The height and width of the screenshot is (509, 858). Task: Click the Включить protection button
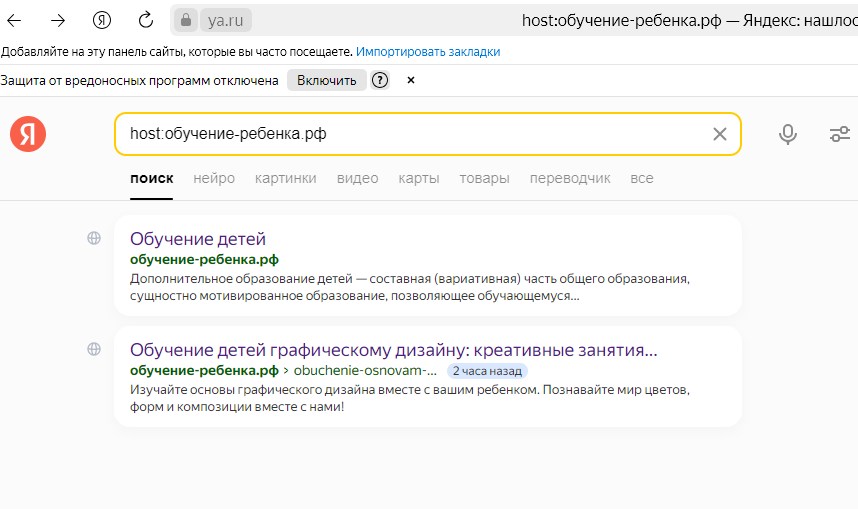[327, 80]
